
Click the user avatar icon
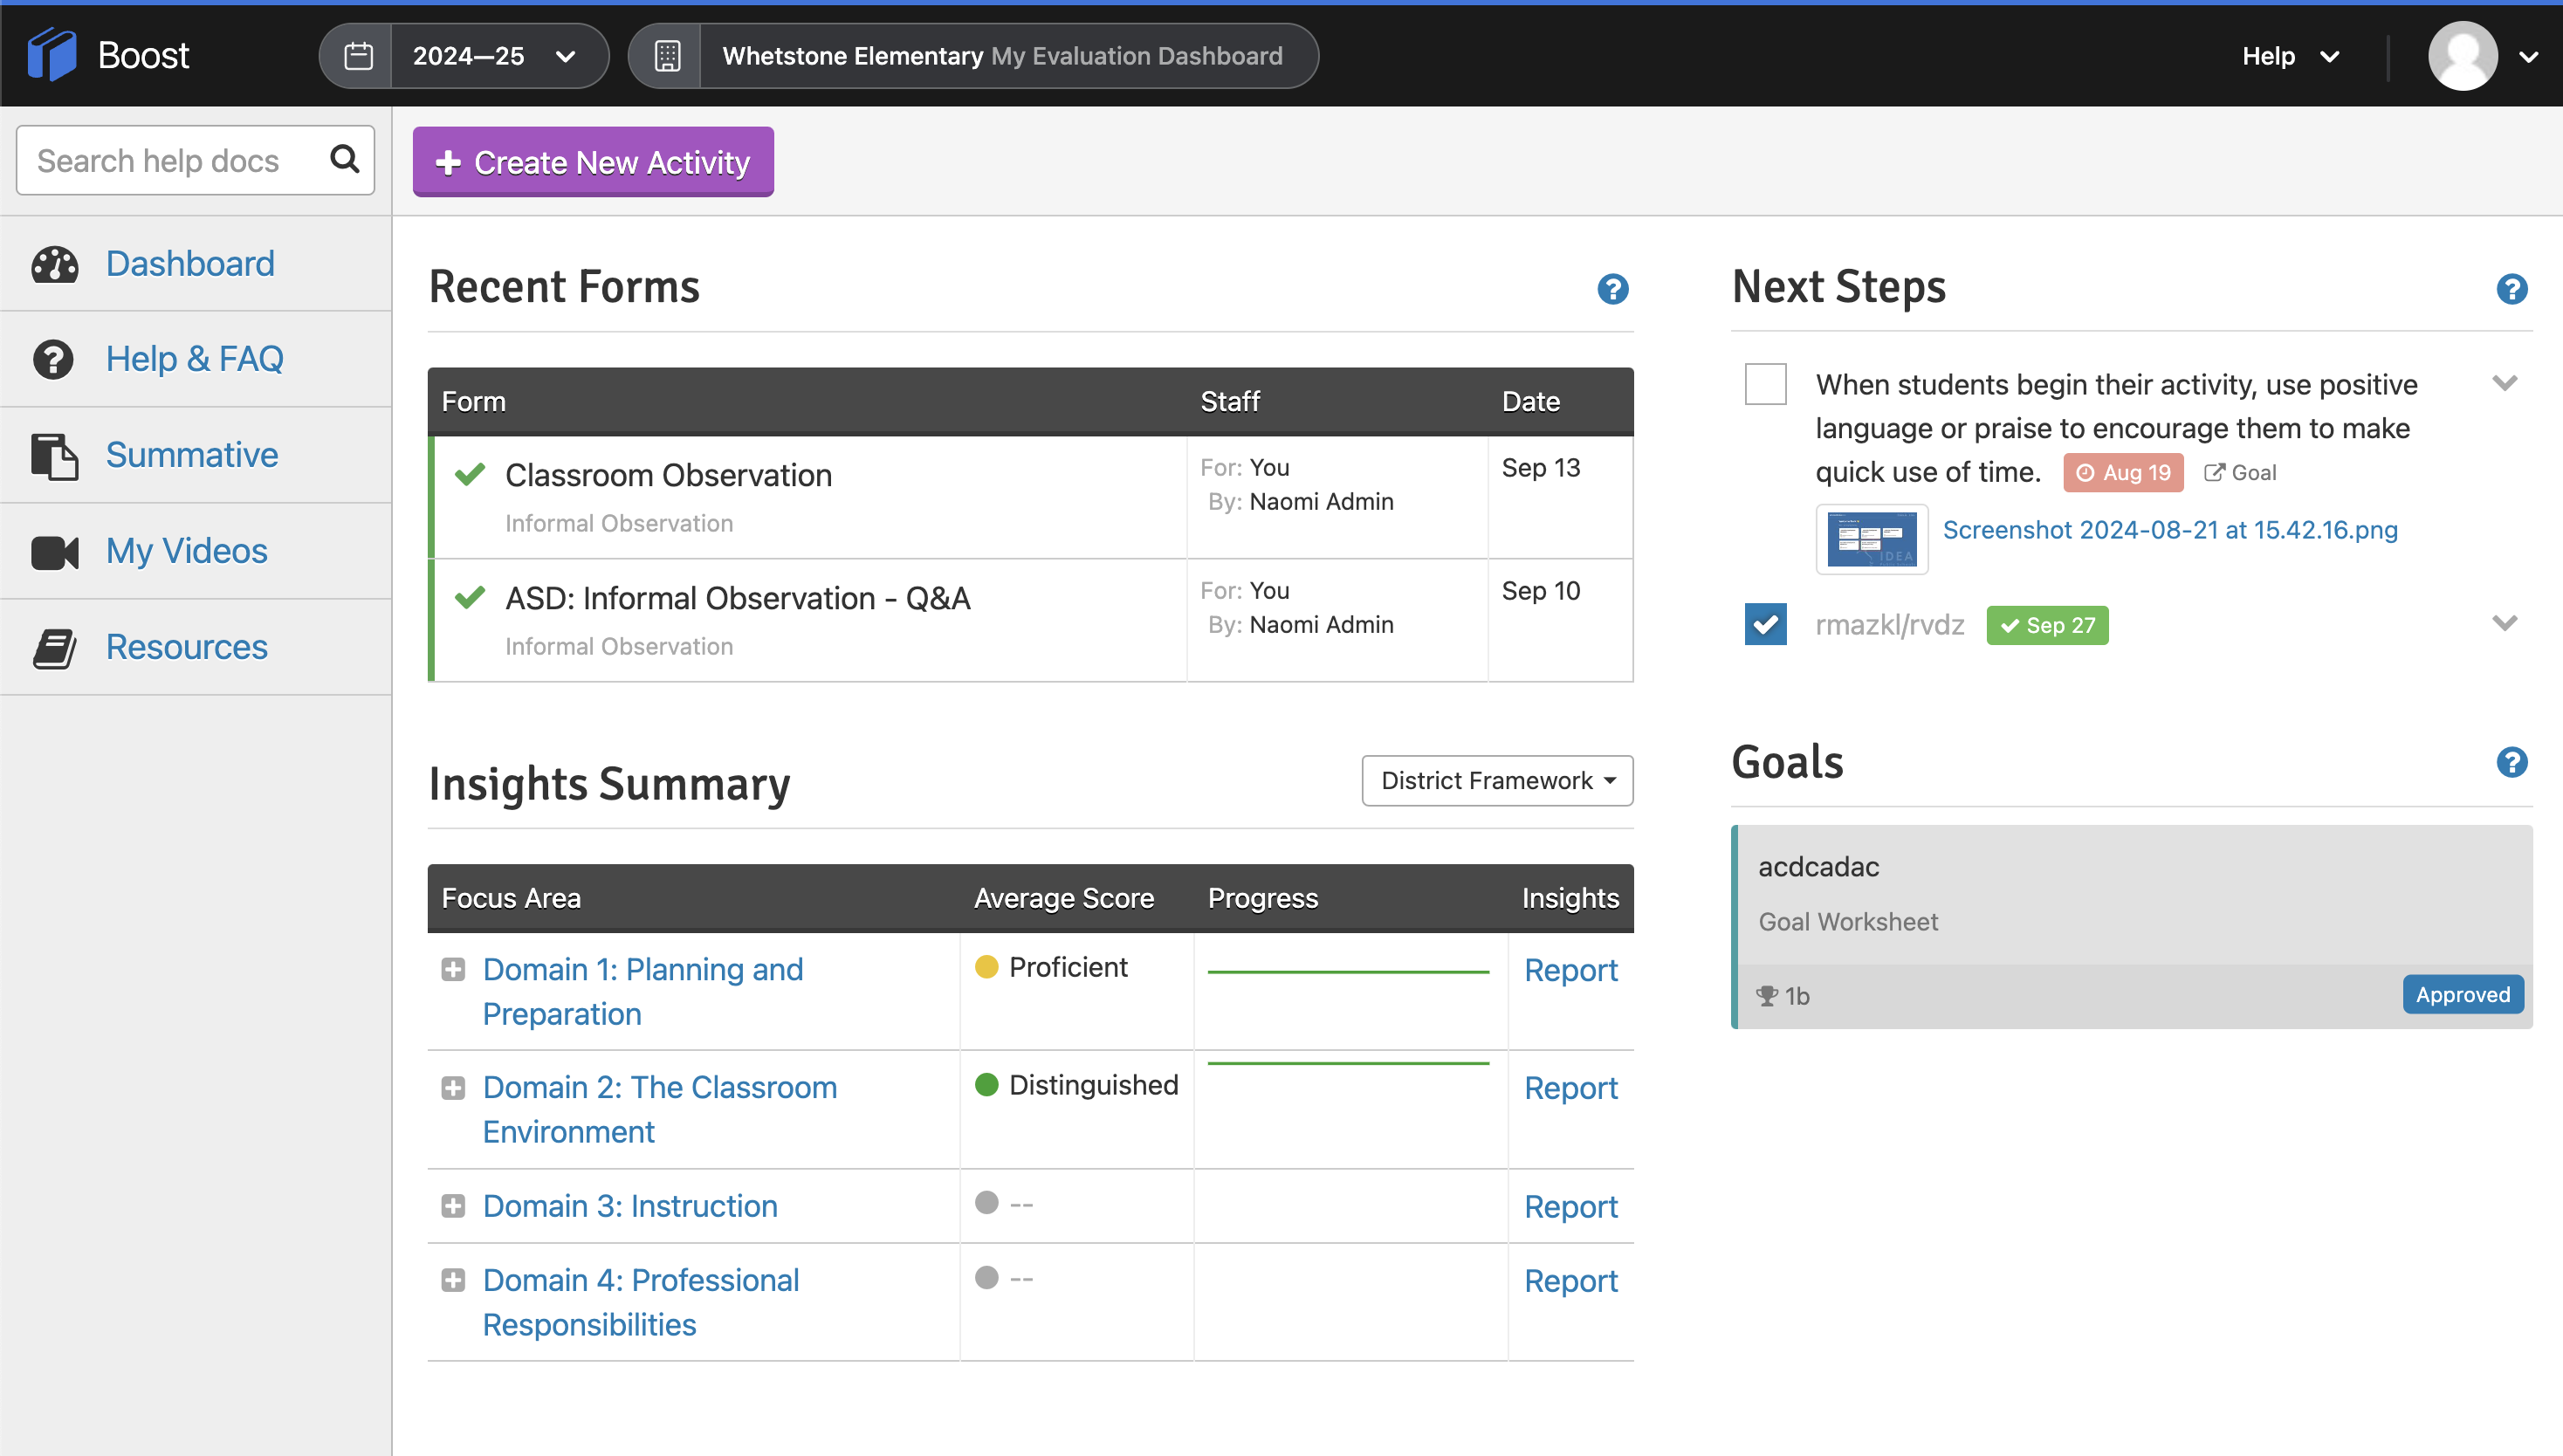(2462, 56)
